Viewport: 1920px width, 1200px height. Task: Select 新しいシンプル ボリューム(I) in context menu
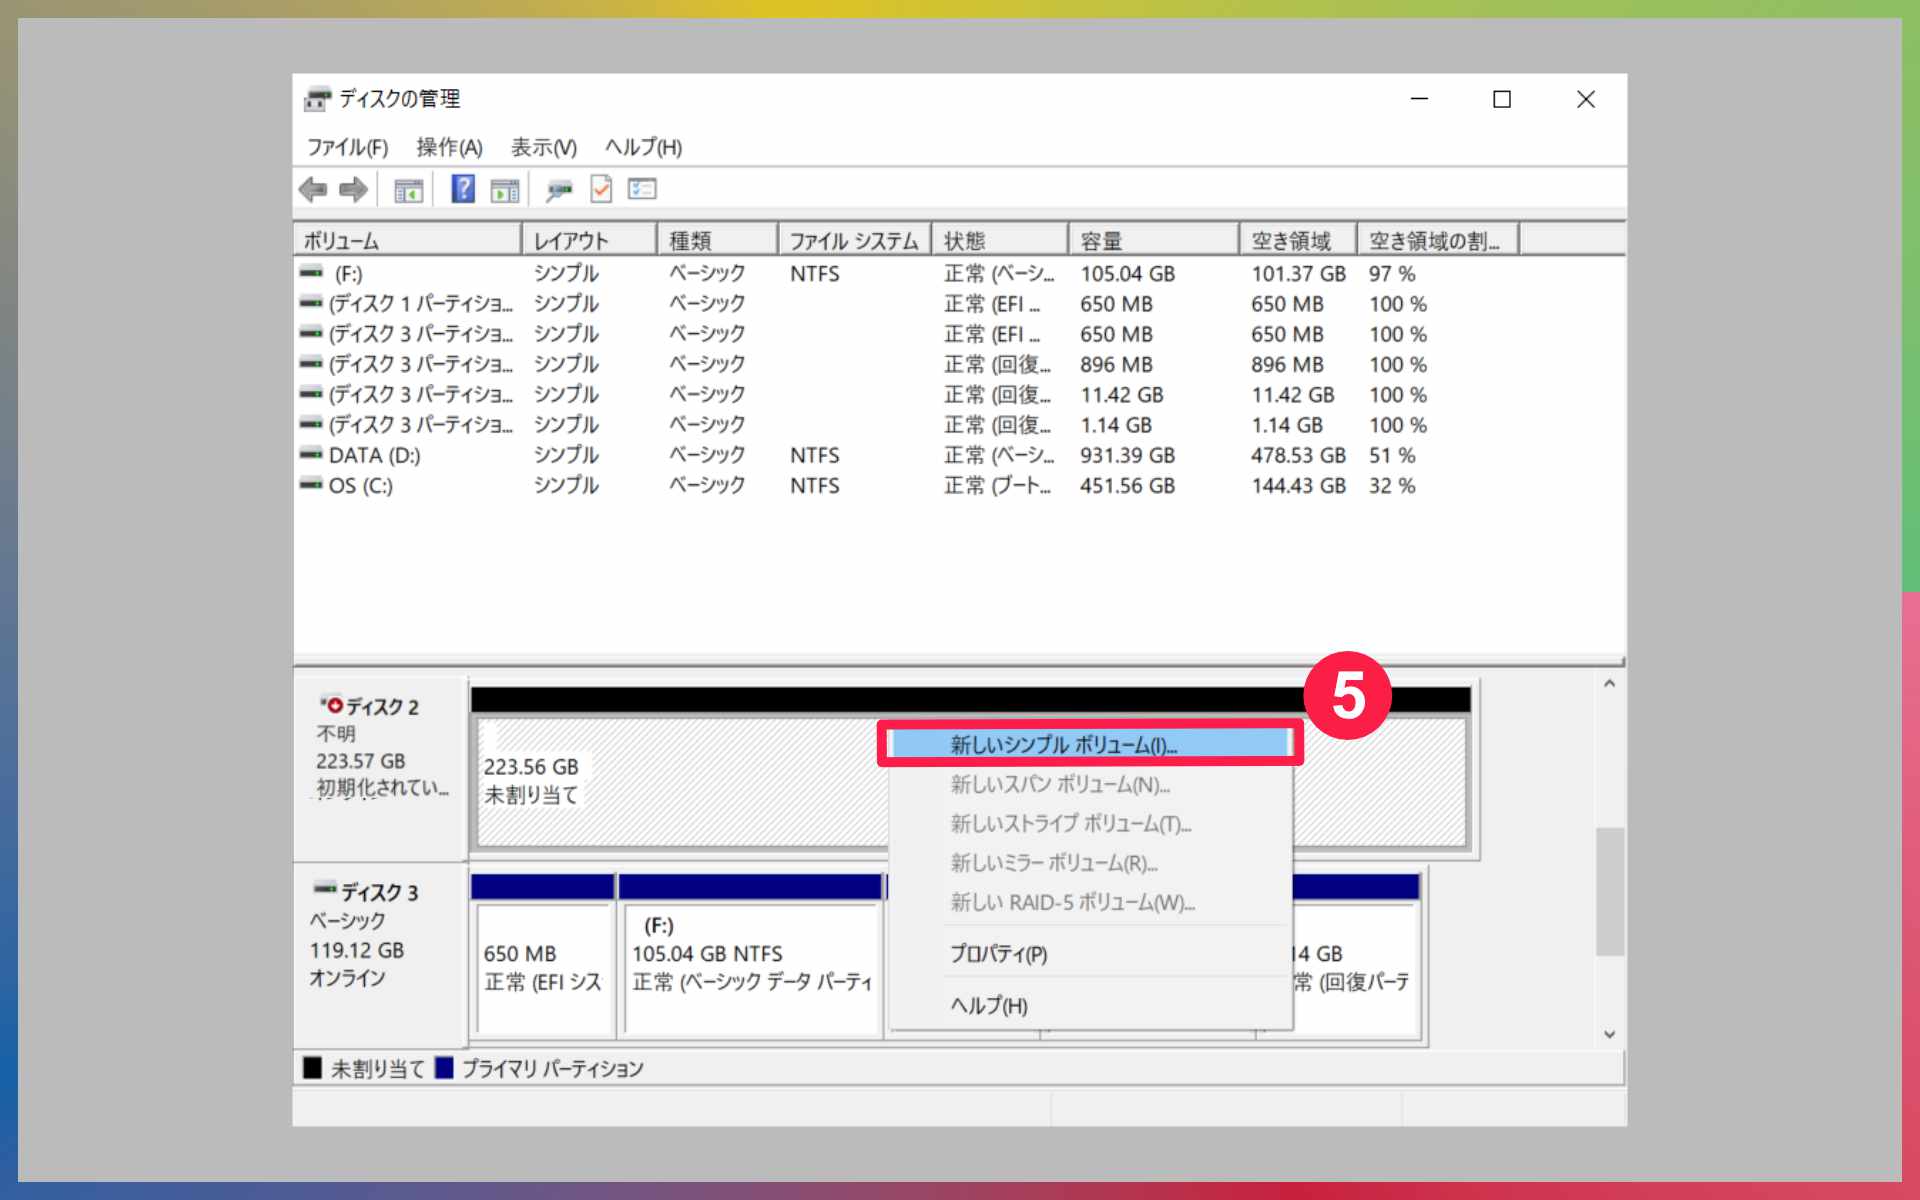(x=1063, y=745)
